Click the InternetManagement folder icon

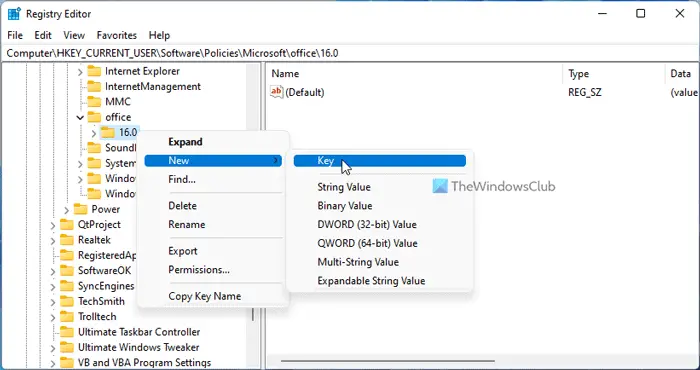coord(94,86)
